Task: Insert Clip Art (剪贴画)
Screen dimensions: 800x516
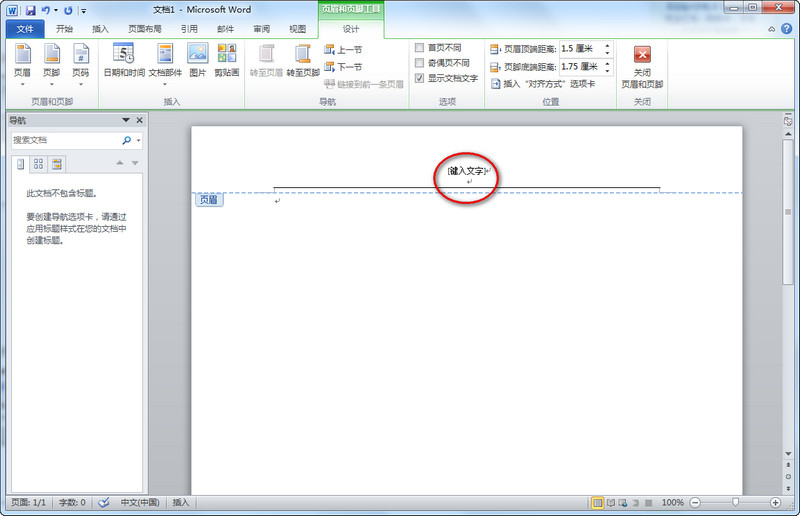Action: (x=227, y=60)
